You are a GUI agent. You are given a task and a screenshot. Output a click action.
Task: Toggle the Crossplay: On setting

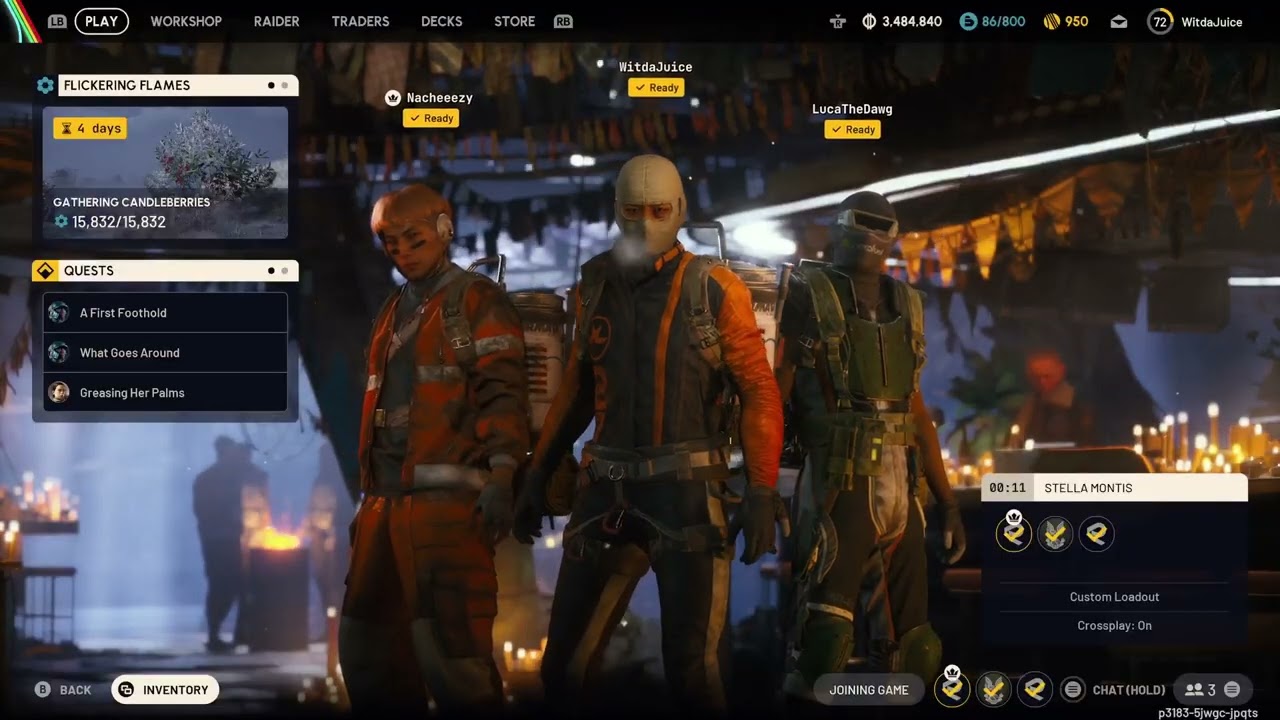(1114, 626)
